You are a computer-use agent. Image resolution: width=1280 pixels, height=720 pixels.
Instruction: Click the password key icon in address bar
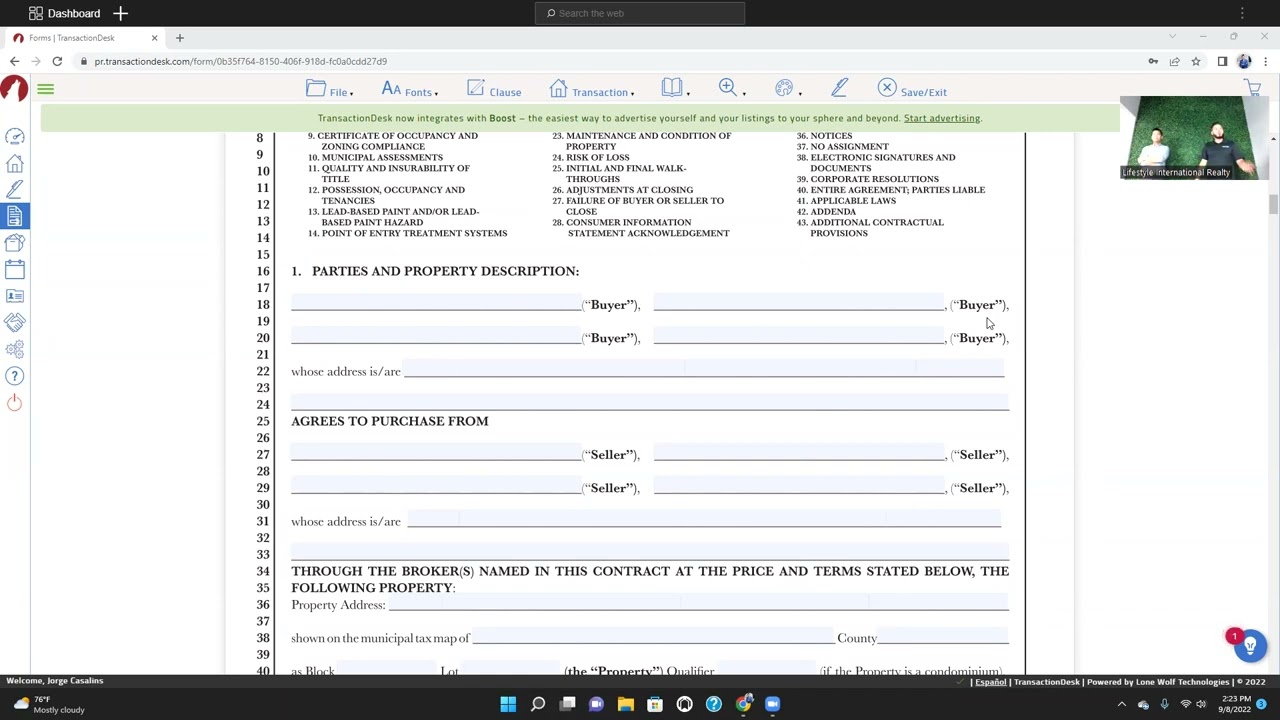(1153, 61)
